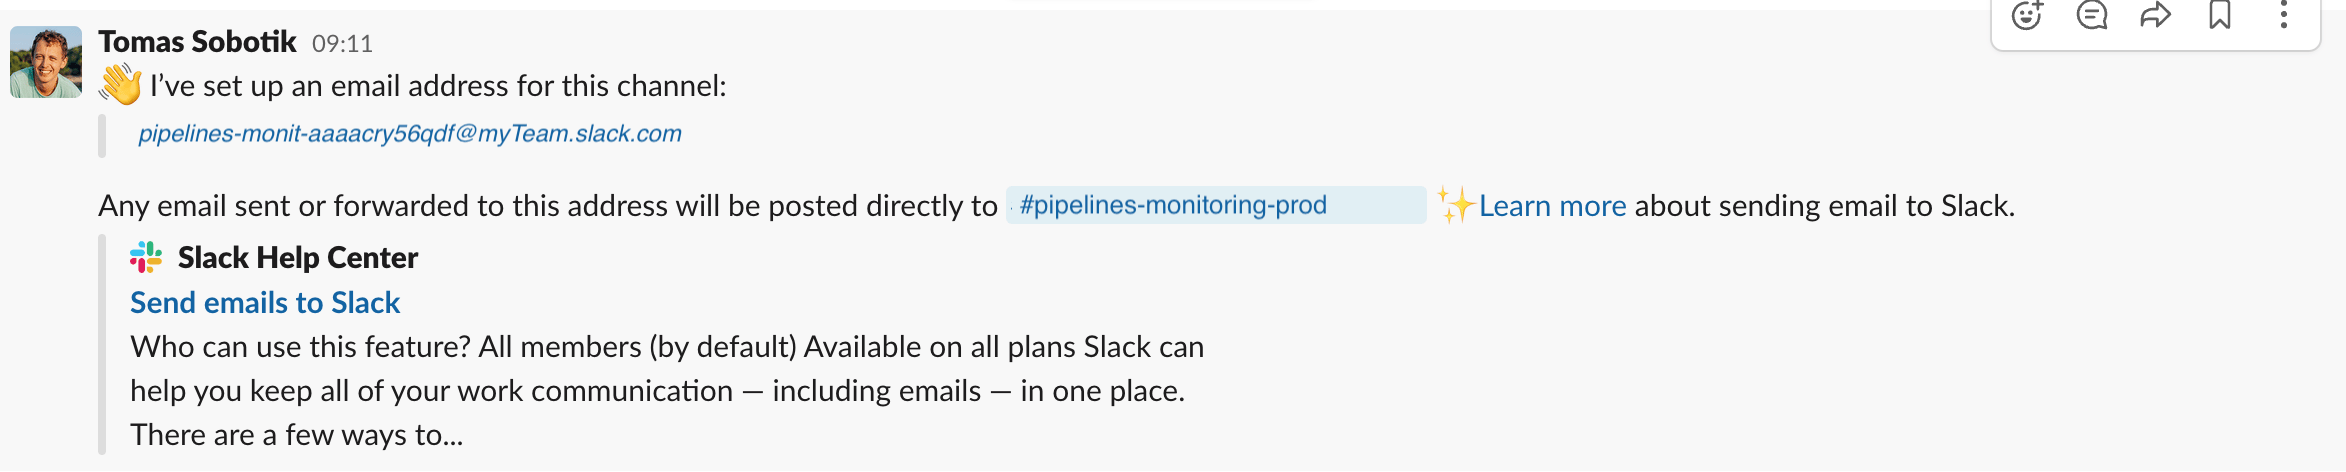The height and width of the screenshot is (472, 2346).
Task: Forward this message using the share arrow
Action: pyautogui.click(x=2155, y=15)
